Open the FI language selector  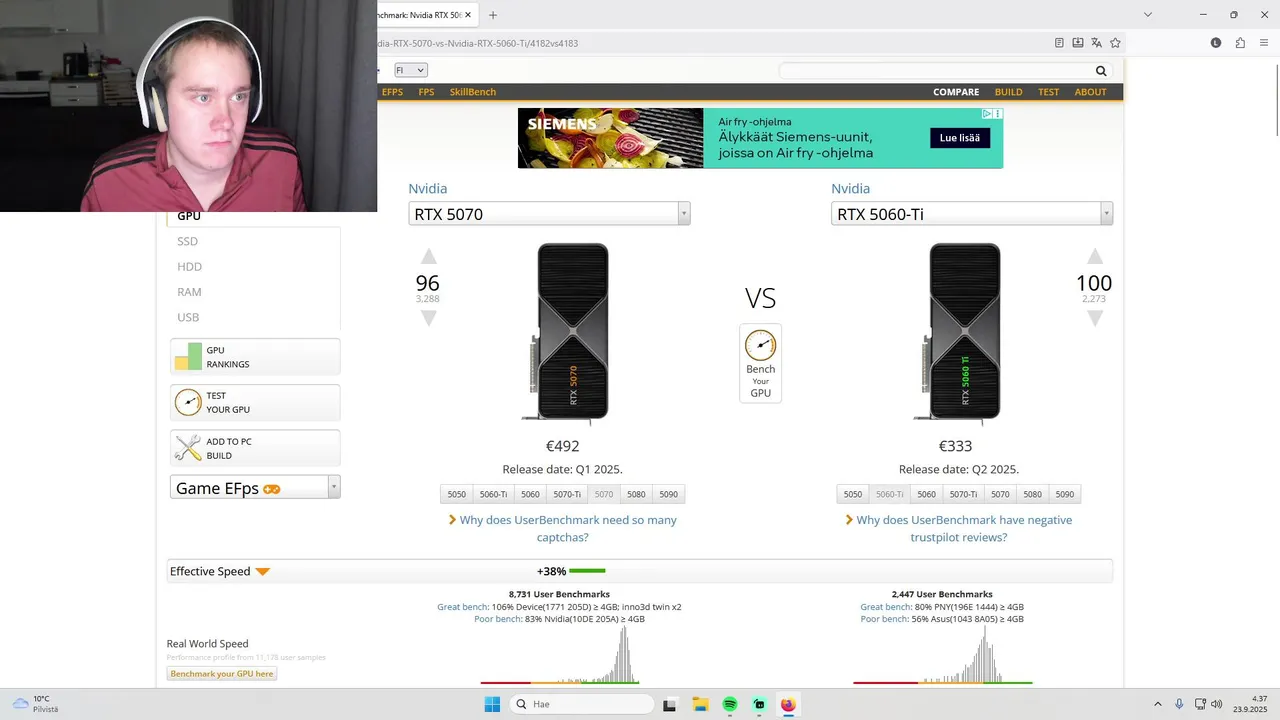click(x=411, y=70)
